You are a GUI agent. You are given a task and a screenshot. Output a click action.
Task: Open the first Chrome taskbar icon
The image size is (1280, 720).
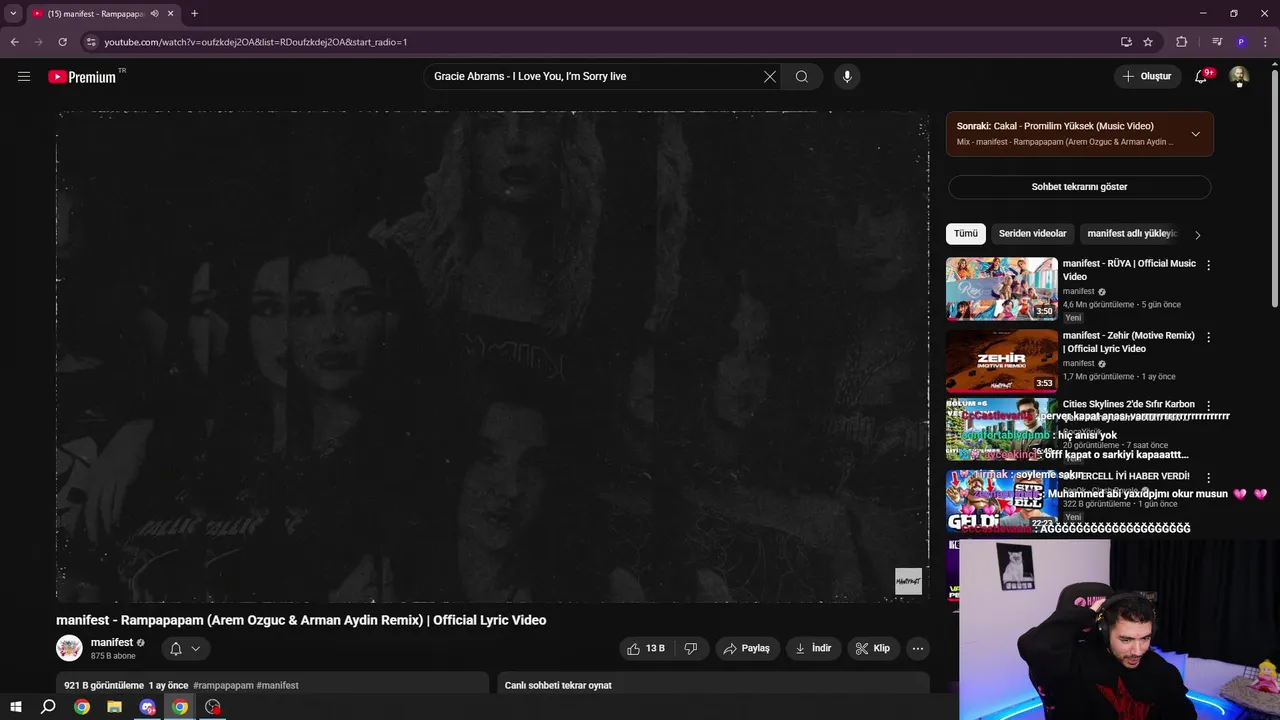pos(82,707)
